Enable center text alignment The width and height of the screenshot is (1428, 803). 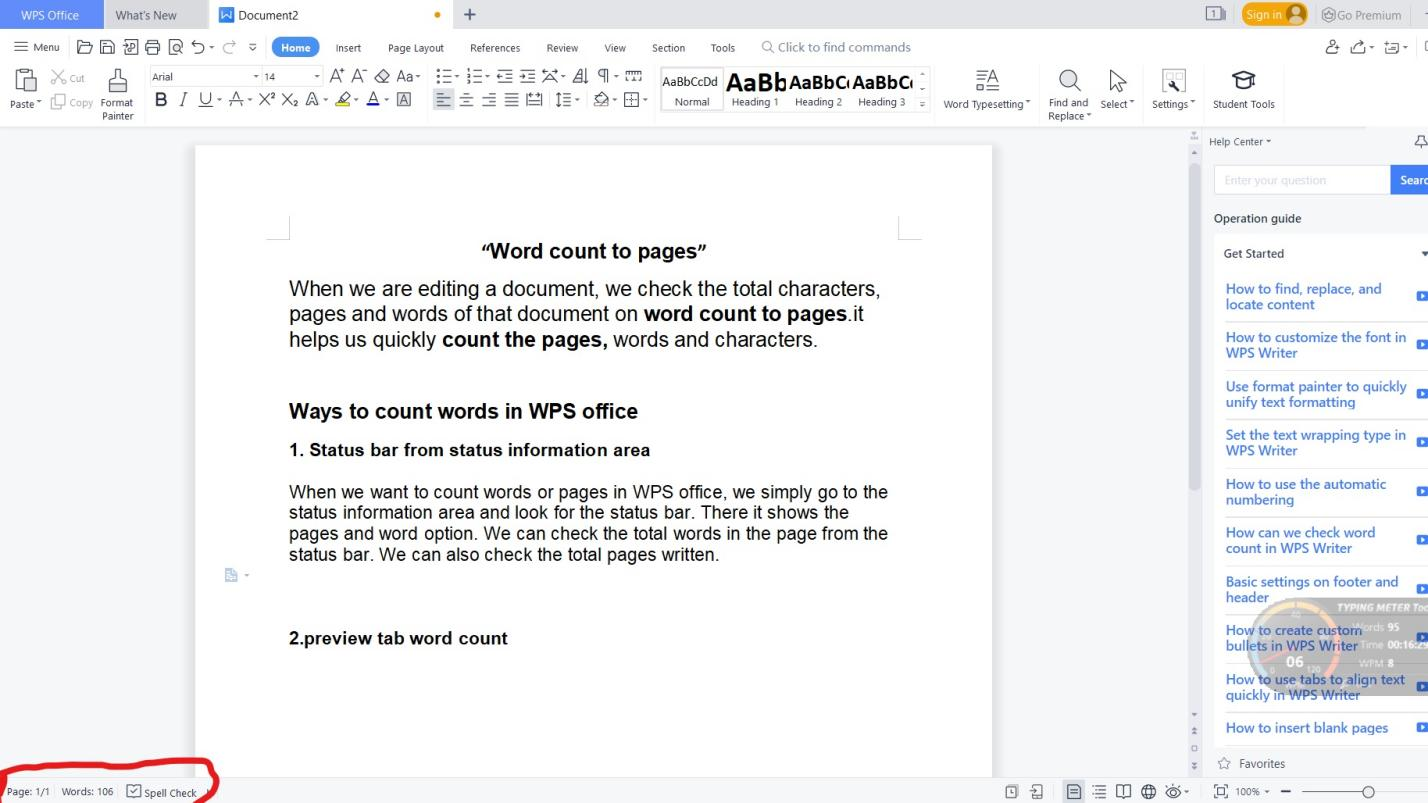[466, 99]
